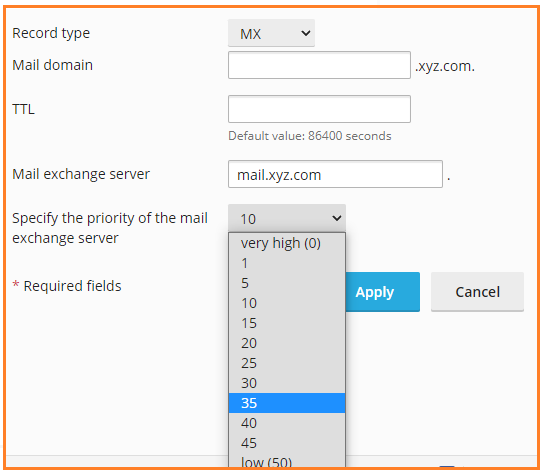Select highlighted priority option 35
The height and width of the screenshot is (476, 547).
click(x=287, y=403)
